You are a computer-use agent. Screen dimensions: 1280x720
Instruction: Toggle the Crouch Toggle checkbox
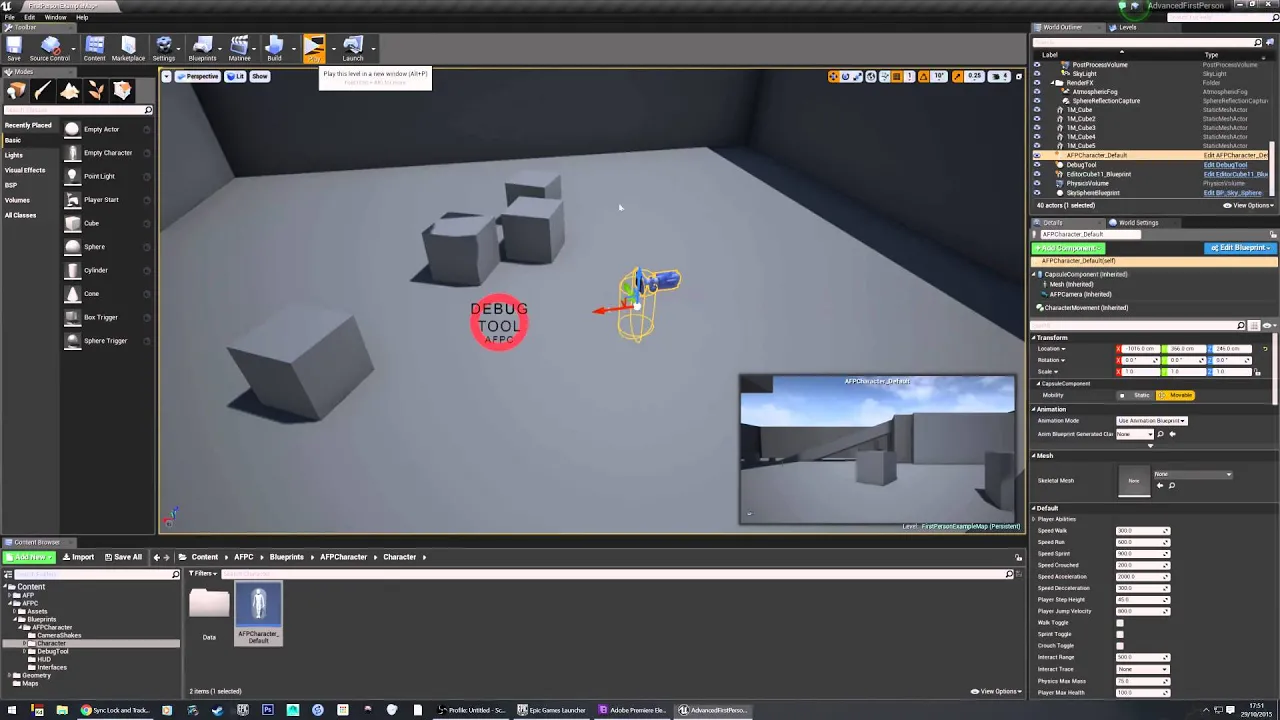1120,646
